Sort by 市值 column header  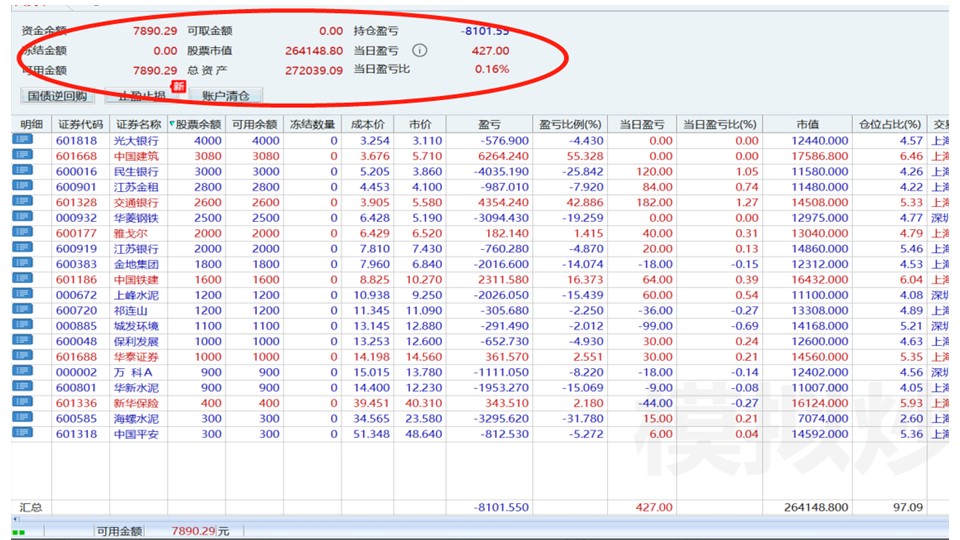808,125
